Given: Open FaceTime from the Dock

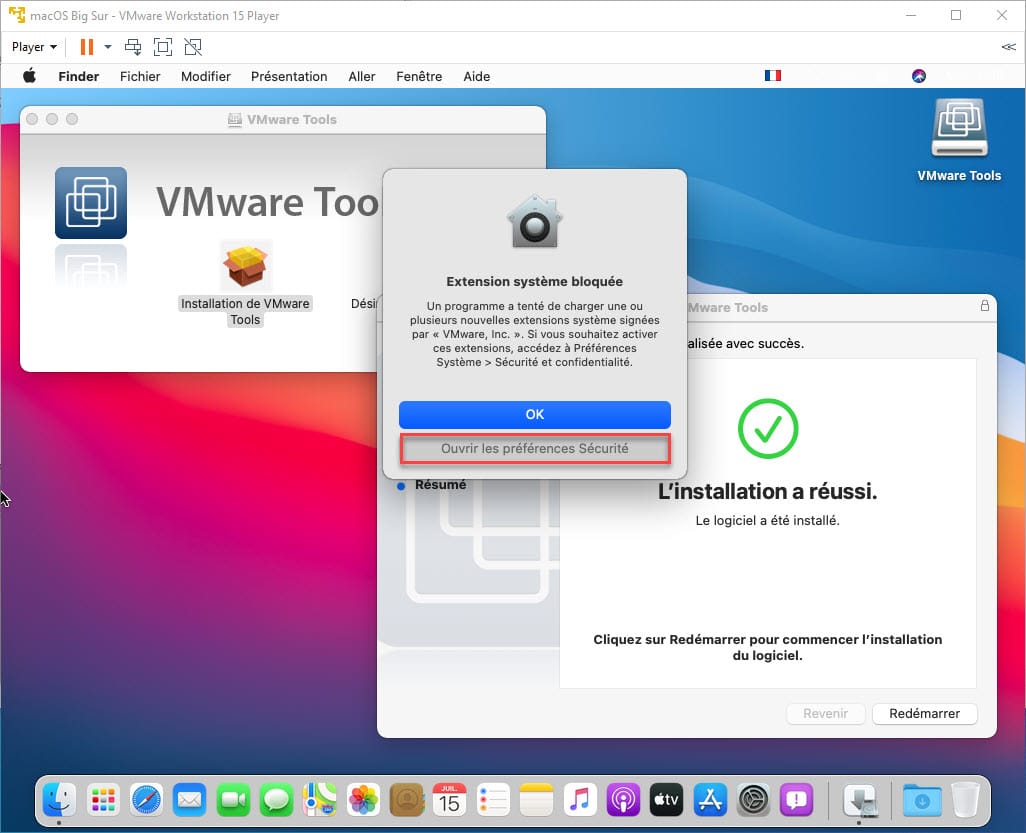Looking at the screenshot, I should pyautogui.click(x=233, y=800).
